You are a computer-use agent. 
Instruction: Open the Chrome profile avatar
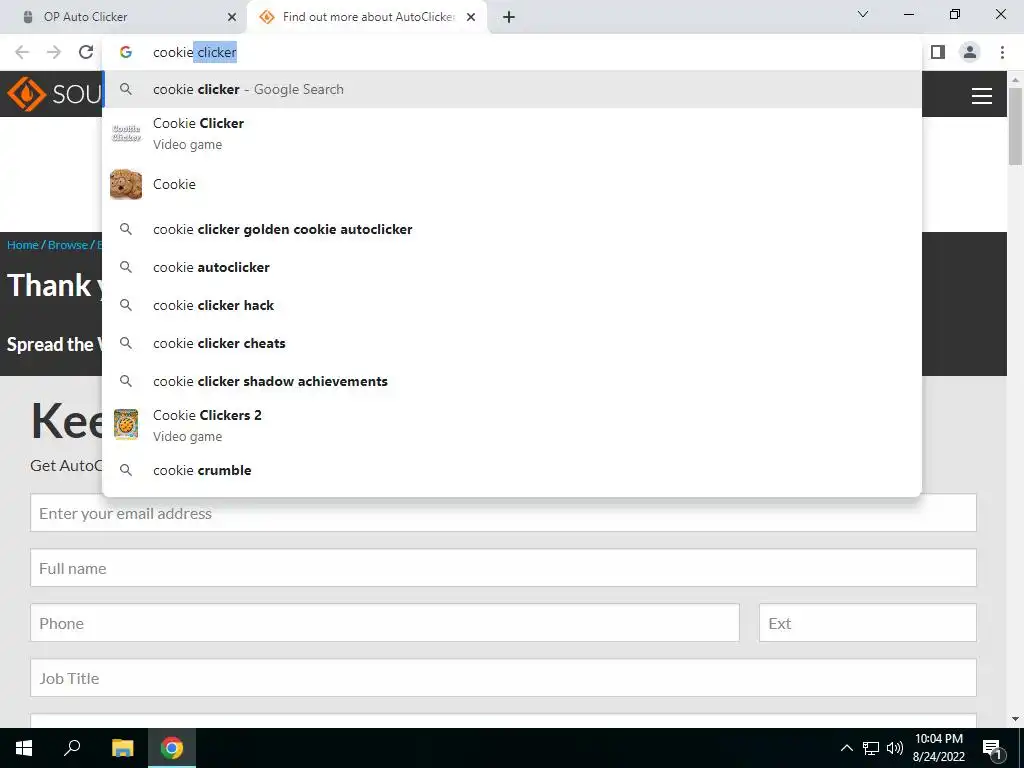point(970,52)
